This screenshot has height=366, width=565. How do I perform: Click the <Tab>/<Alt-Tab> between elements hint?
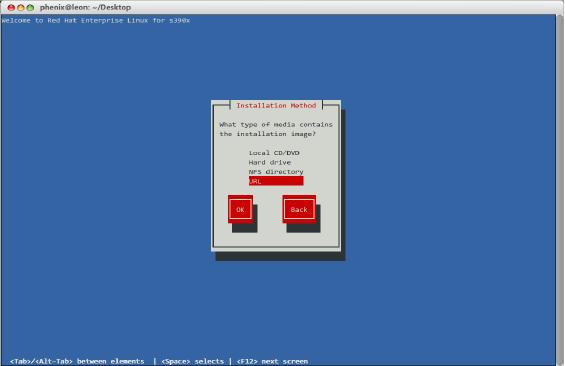click(77, 361)
